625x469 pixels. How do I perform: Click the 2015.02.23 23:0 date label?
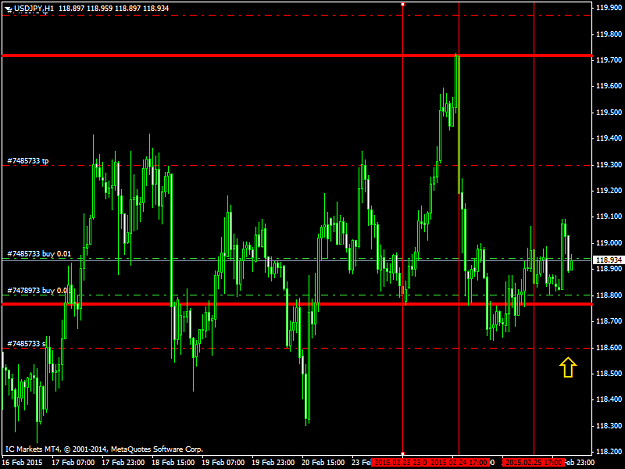pos(400,463)
